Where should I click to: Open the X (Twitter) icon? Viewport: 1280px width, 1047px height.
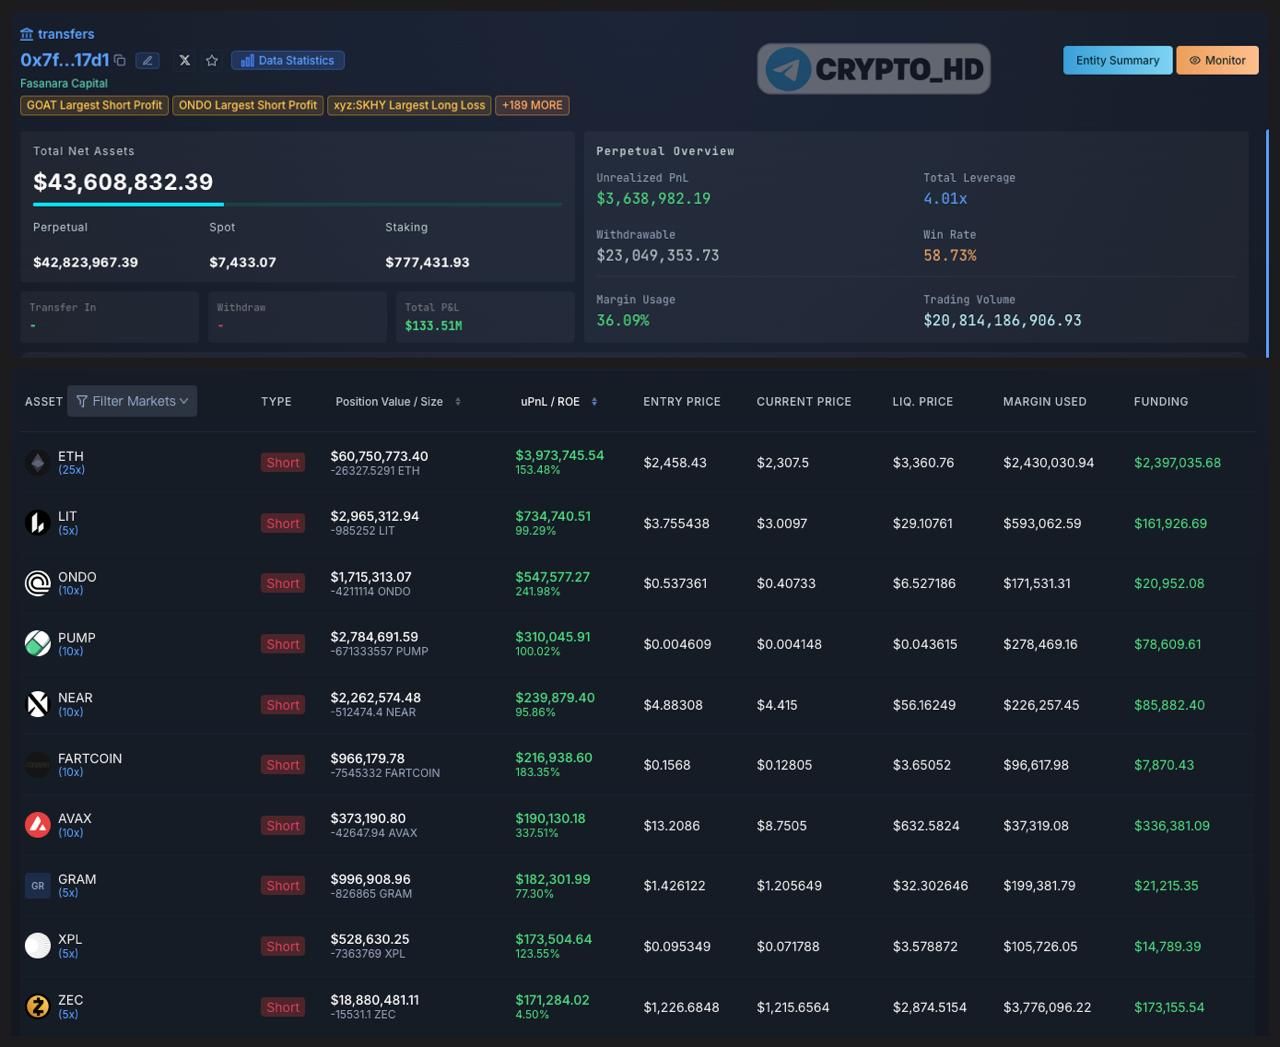pyautogui.click(x=184, y=60)
